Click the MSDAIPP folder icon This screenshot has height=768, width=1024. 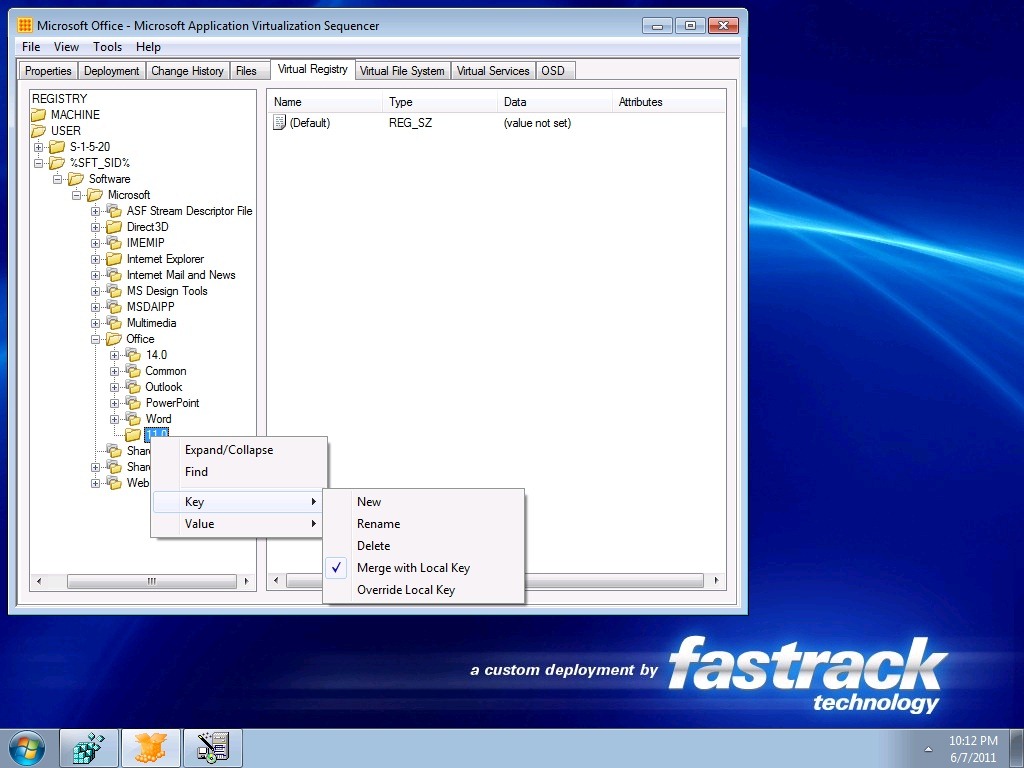click(x=114, y=307)
